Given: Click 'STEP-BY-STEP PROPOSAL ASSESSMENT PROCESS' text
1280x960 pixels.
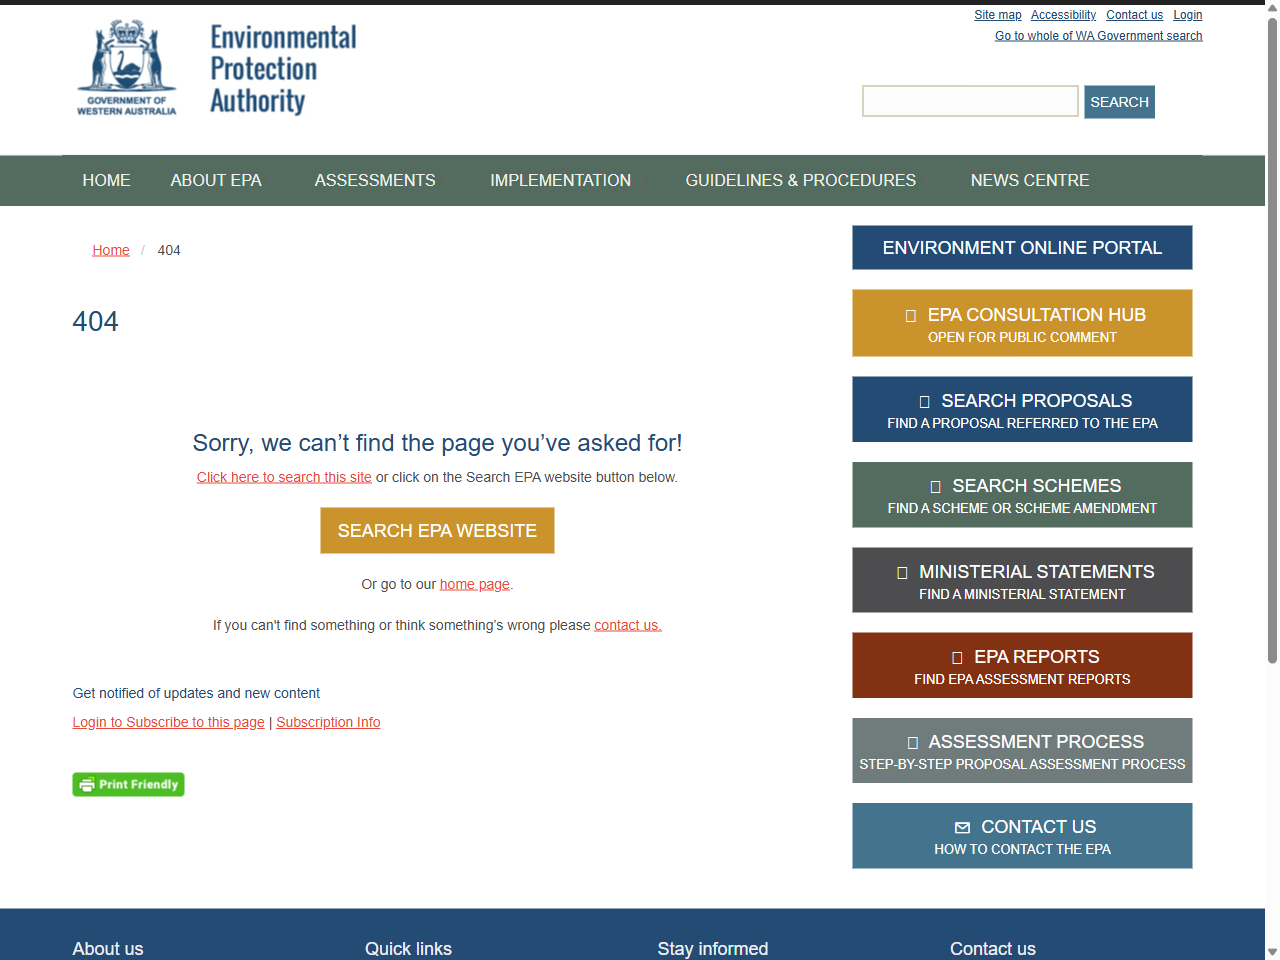Looking at the screenshot, I should [1022, 764].
